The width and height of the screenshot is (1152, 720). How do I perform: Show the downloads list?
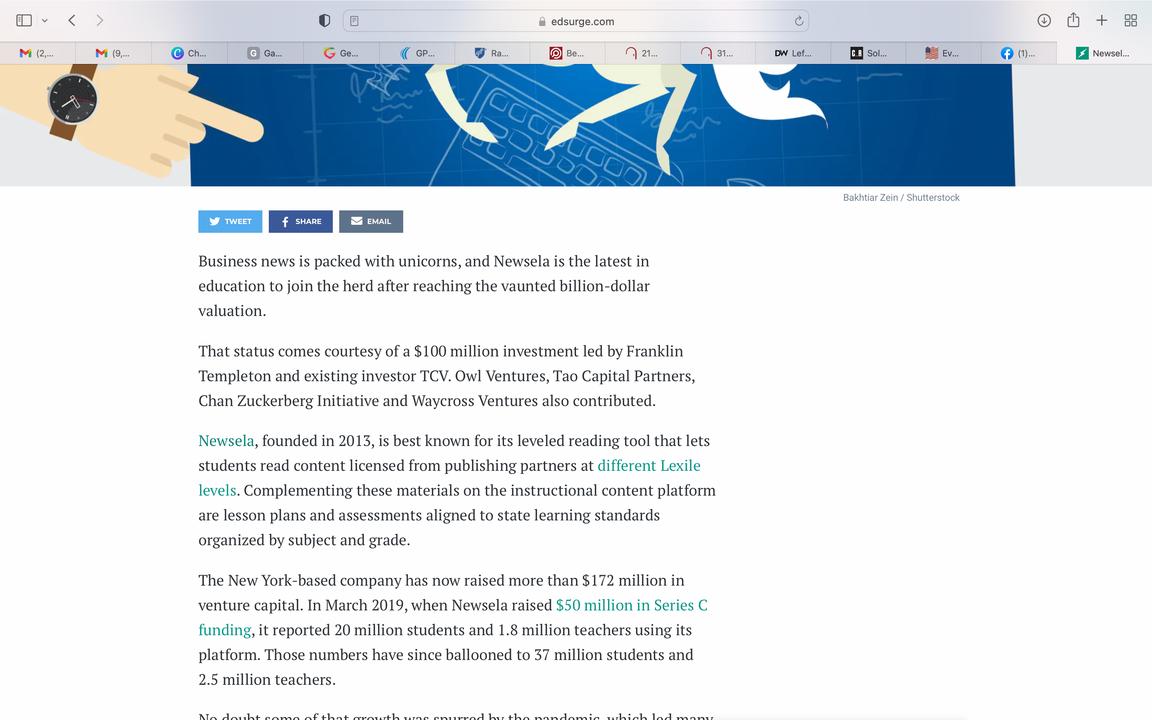(x=1044, y=21)
